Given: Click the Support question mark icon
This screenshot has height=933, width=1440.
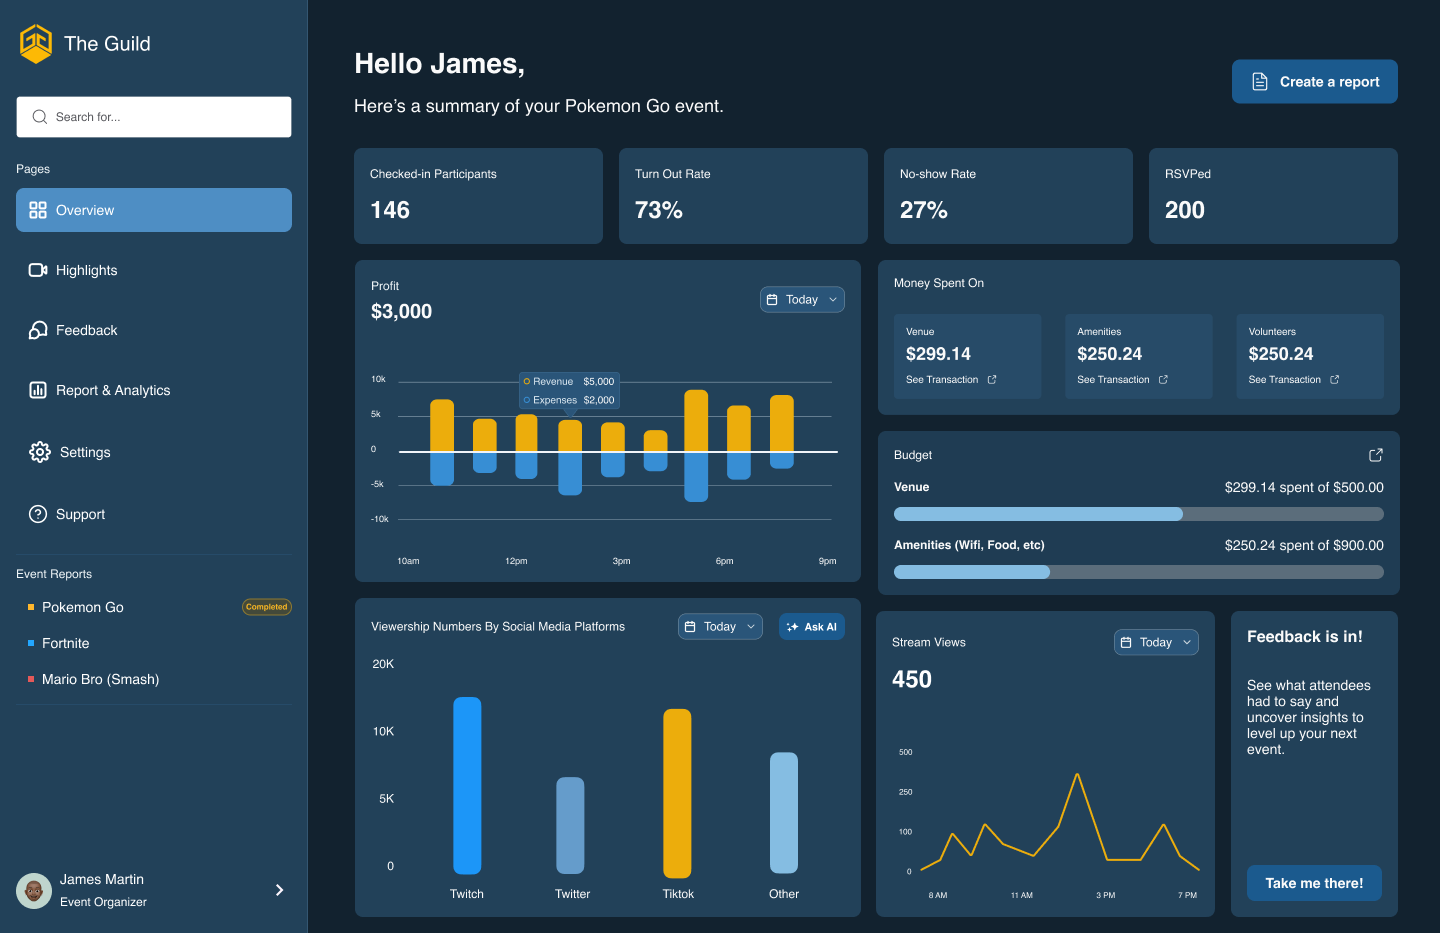Looking at the screenshot, I should coord(38,514).
